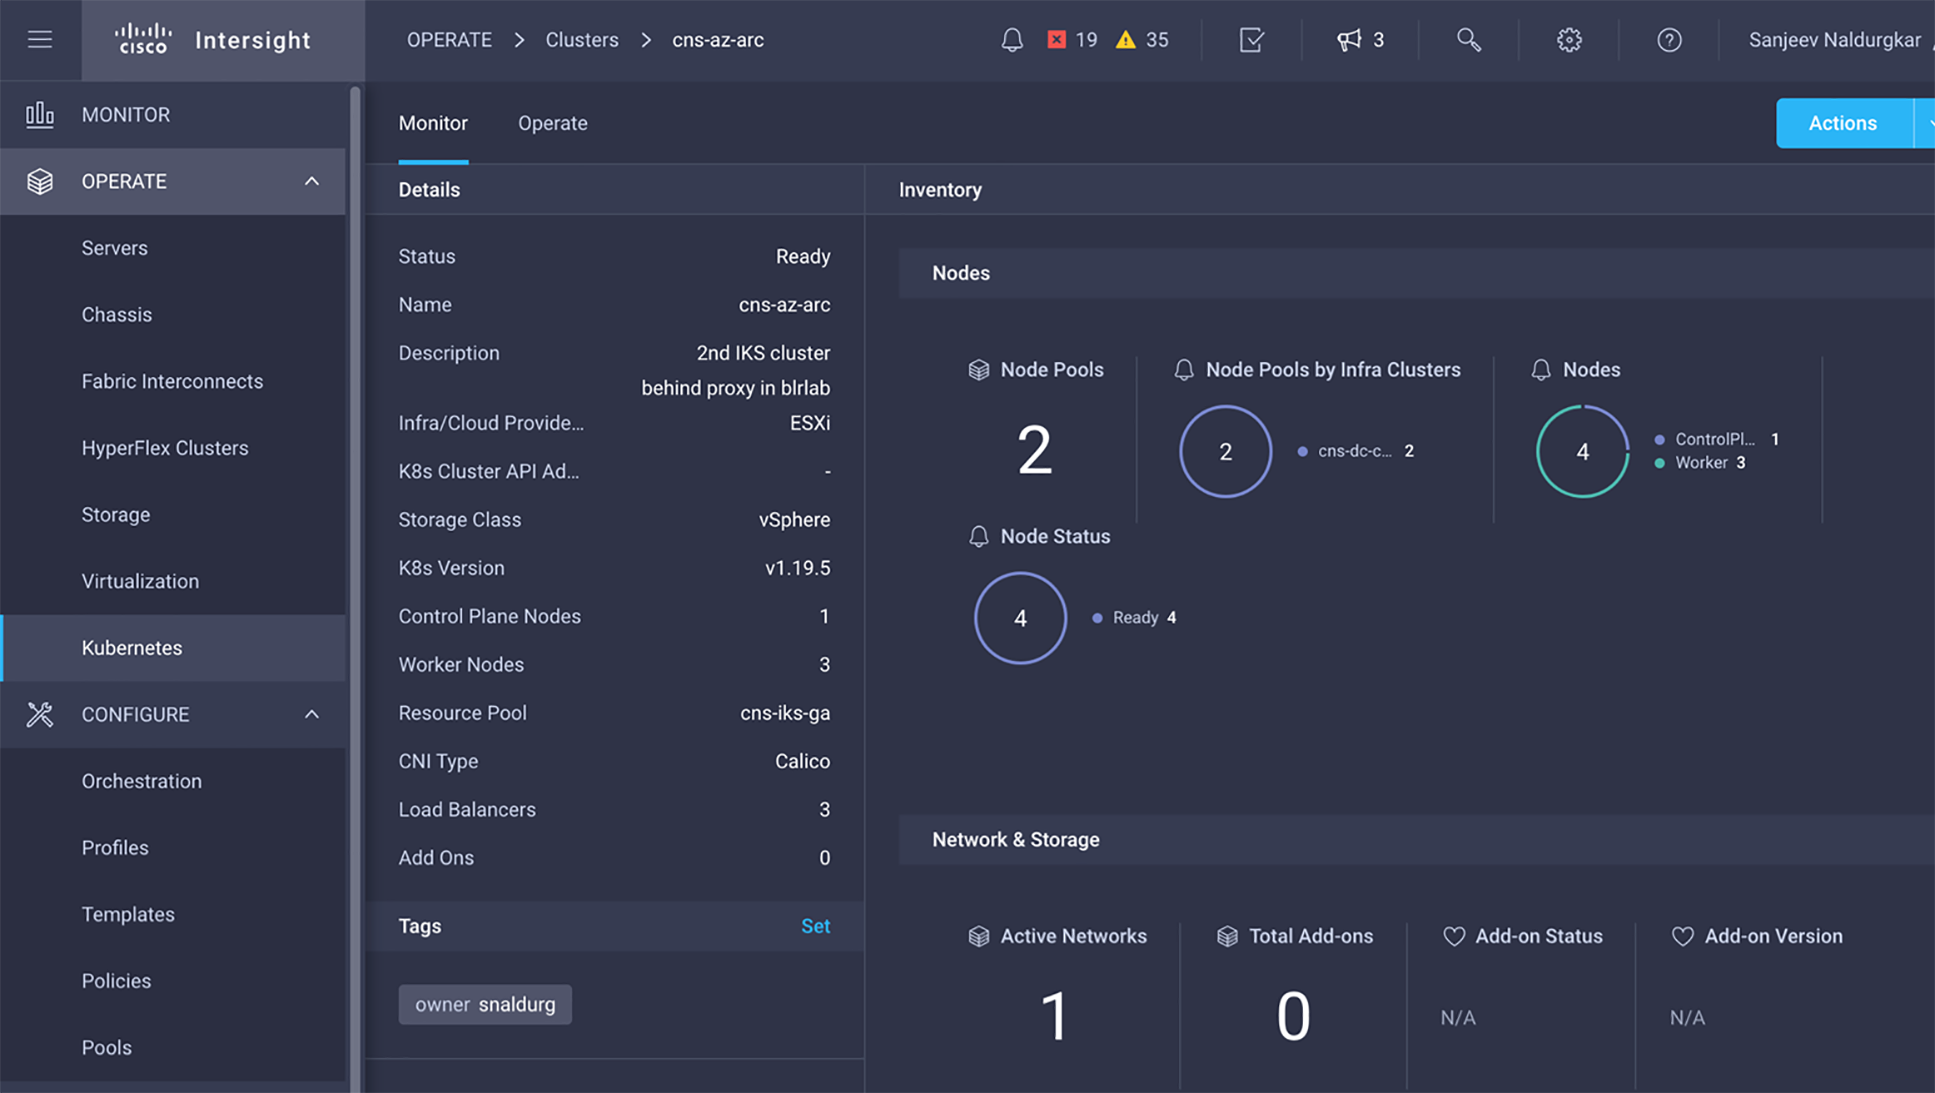Click the Clusters breadcrumb link
Image resolution: width=1935 pixels, height=1093 pixels.
tap(581, 40)
